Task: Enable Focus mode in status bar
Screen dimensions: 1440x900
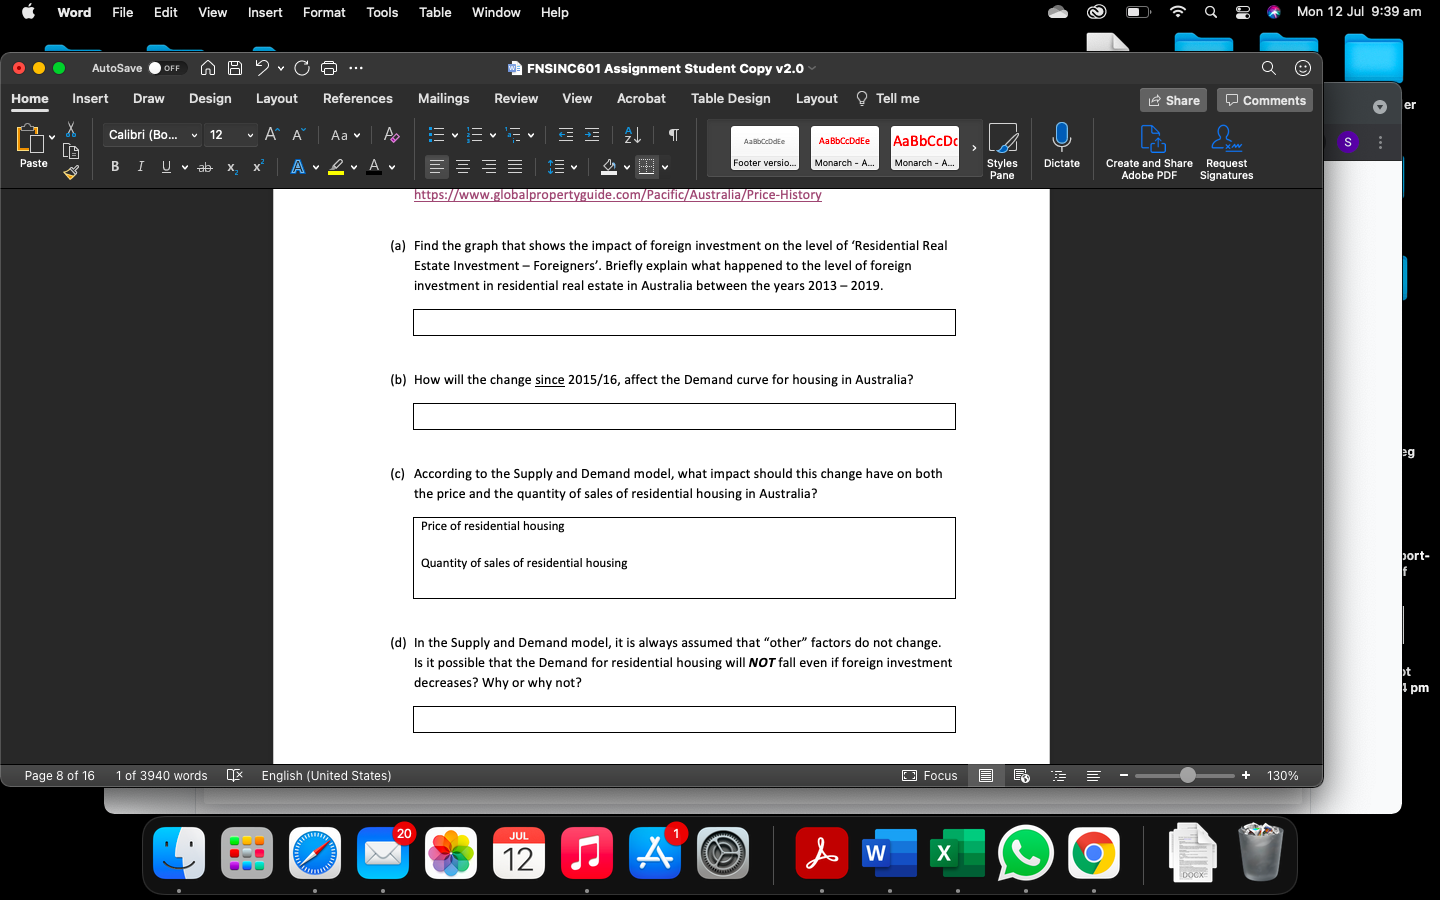Action: click(930, 775)
